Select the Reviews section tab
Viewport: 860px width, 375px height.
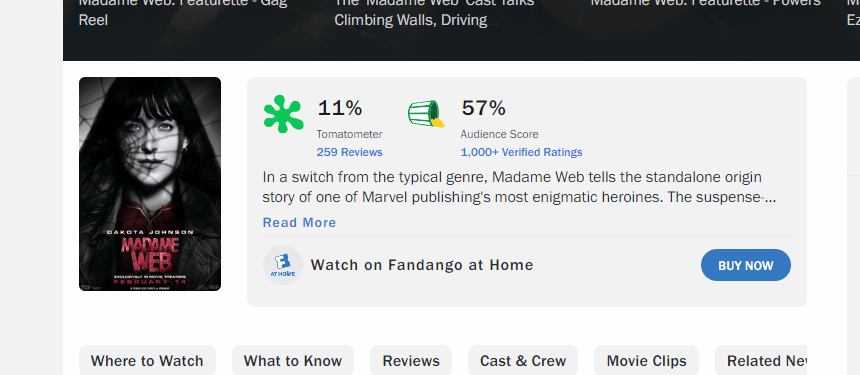[411, 361]
